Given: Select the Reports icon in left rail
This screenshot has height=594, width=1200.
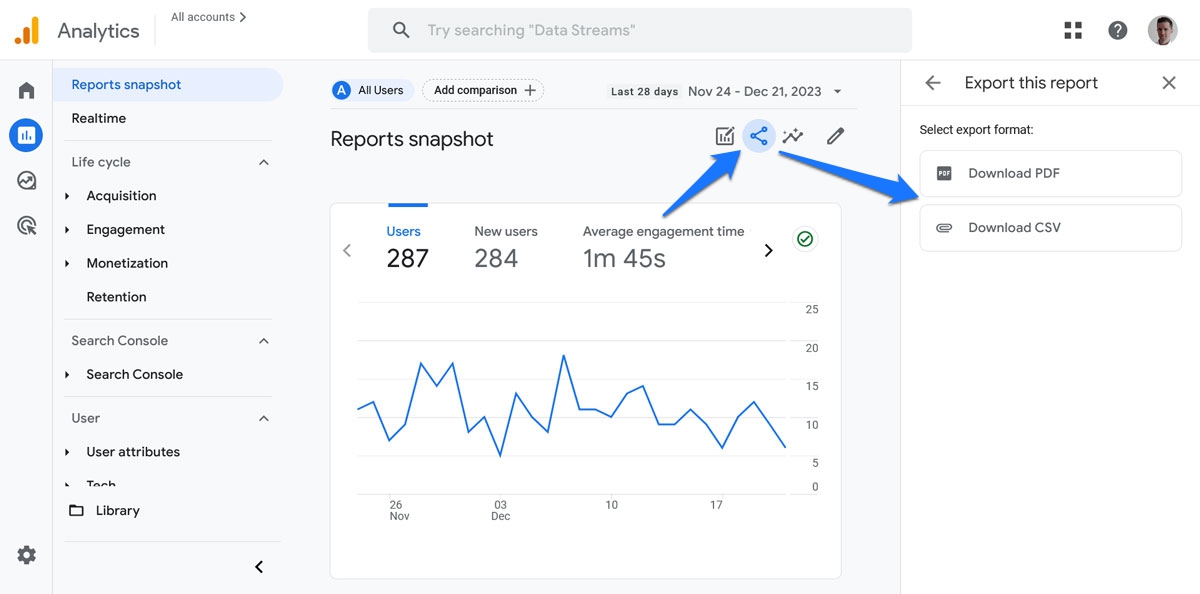Looking at the screenshot, I should [26, 135].
